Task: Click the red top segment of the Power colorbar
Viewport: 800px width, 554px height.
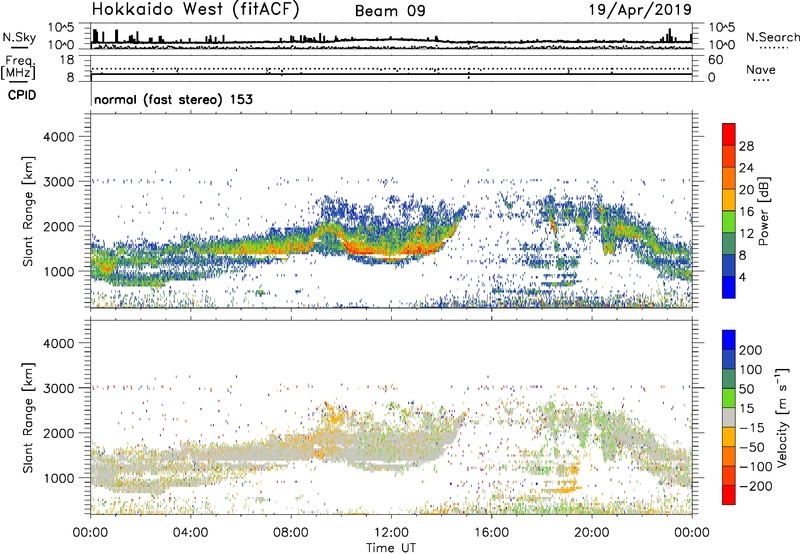Action: tap(729, 134)
